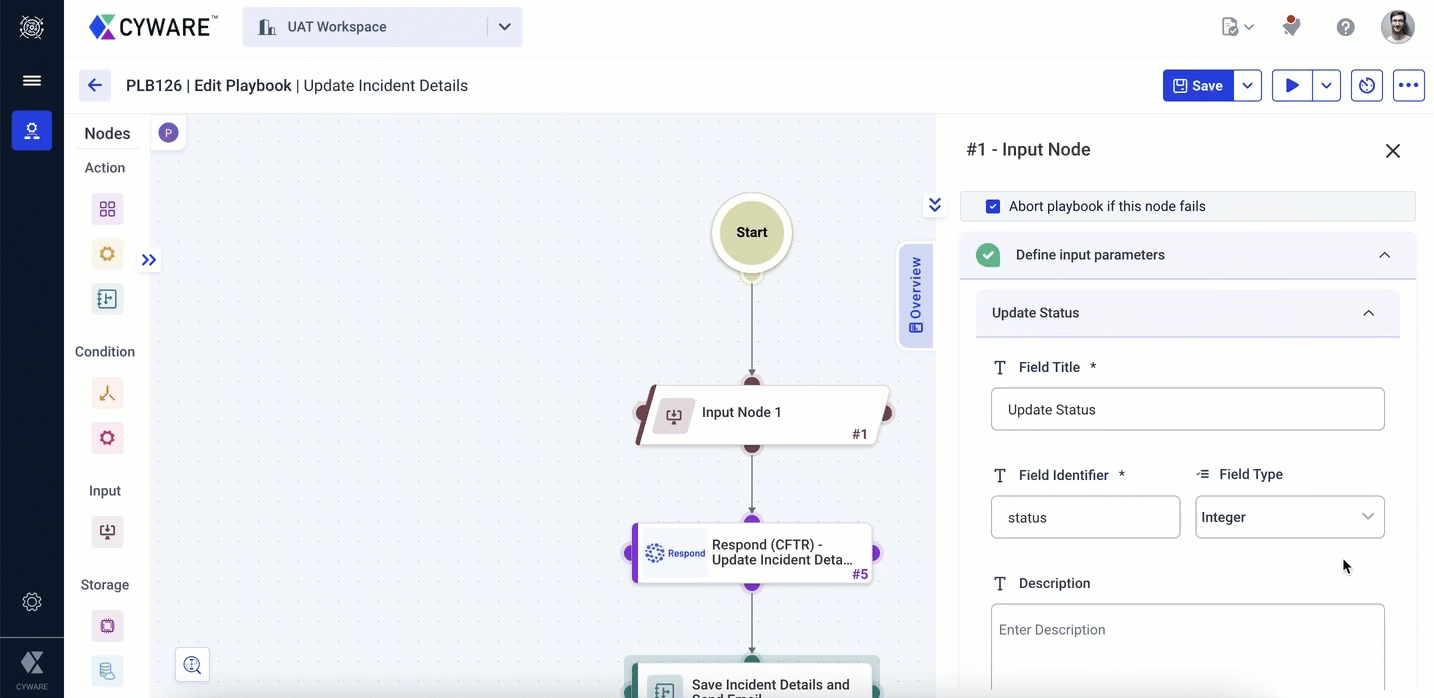Screen dimensions: 1434x698
Task: Collapse the Update Status section
Action: pos(1368,313)
